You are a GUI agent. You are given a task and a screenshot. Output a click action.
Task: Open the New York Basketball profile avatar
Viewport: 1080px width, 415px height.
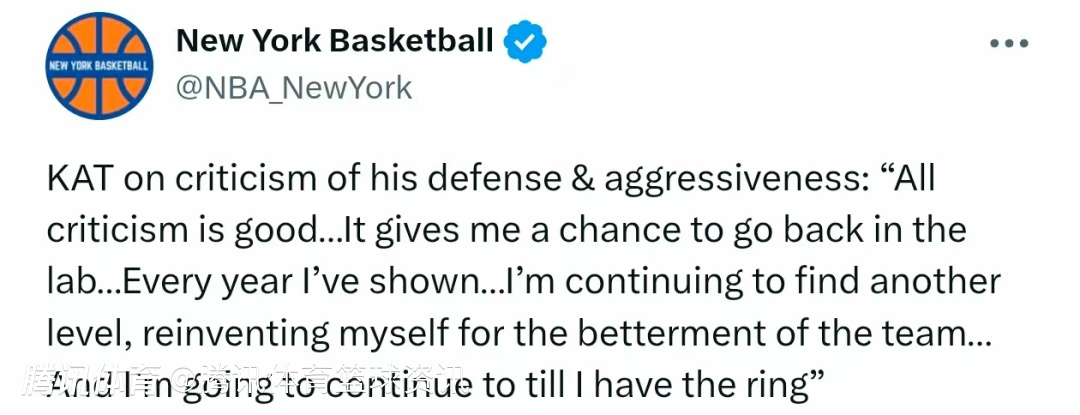pyautogui.click(x=100, y=66)
